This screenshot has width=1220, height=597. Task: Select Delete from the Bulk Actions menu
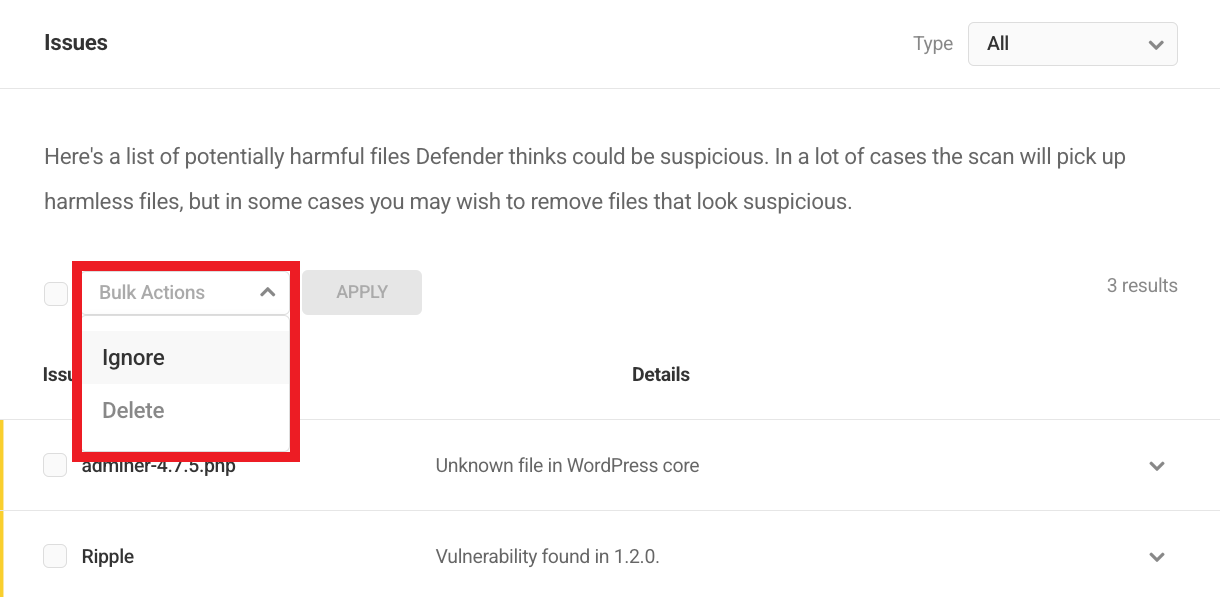[x=133, y=410]
